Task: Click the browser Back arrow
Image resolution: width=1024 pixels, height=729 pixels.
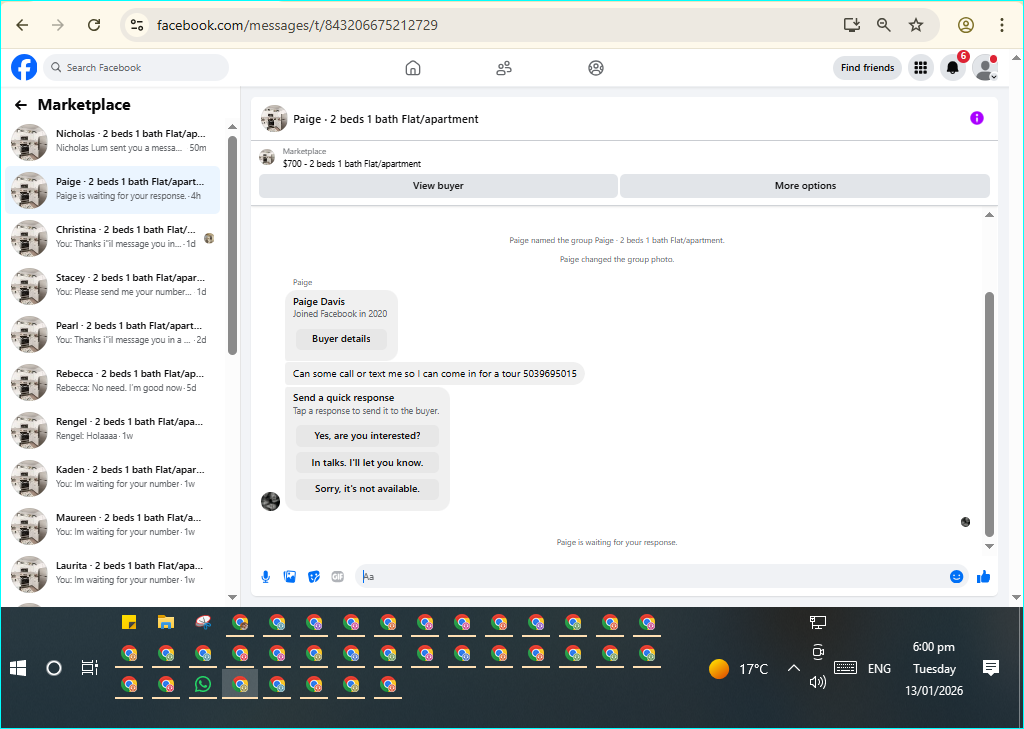Action: (22, 25)
